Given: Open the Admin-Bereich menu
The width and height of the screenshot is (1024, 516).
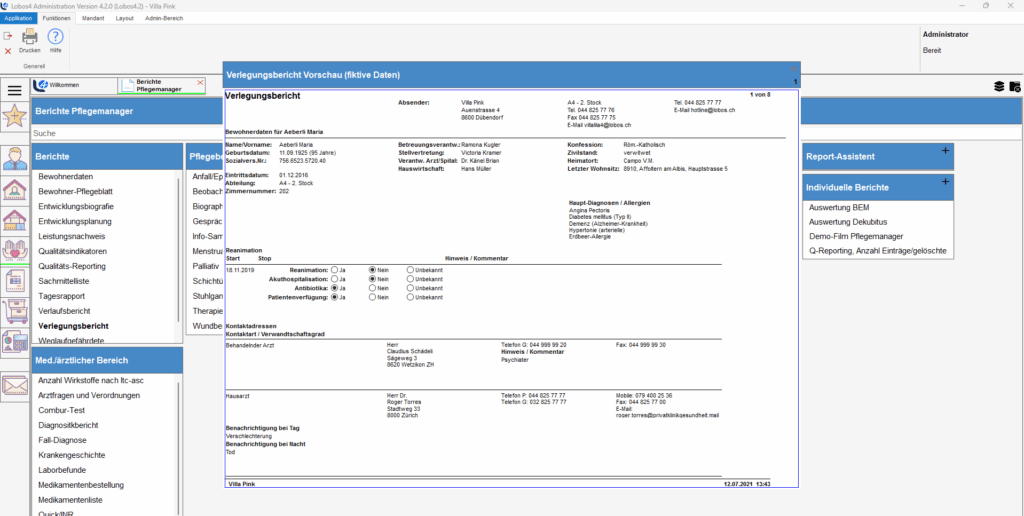Looking at the screenshot, I should coord(164,18).
